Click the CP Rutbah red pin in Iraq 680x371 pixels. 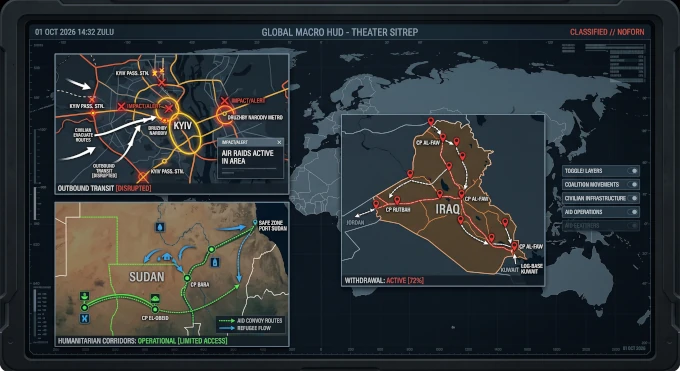click(x=397, y=200)
